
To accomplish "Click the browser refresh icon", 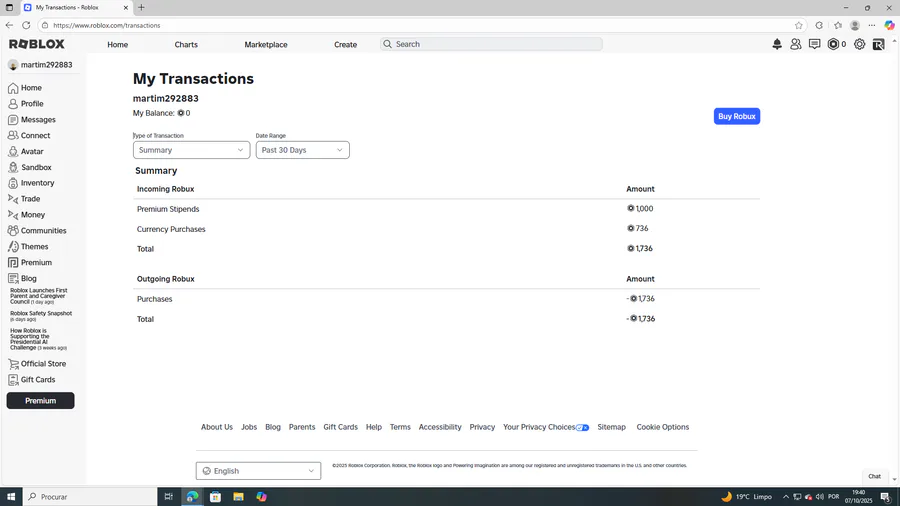I will (26, 25).
